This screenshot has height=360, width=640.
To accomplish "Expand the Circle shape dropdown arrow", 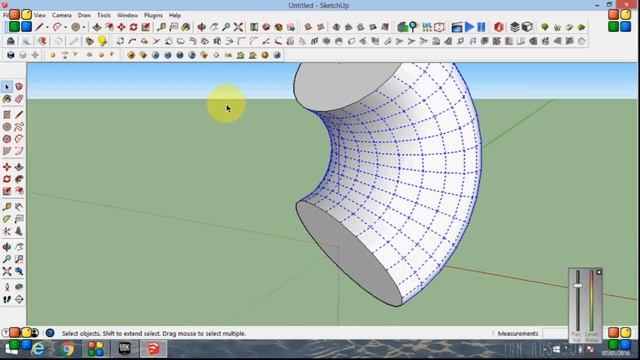I will tap(84, 28).
